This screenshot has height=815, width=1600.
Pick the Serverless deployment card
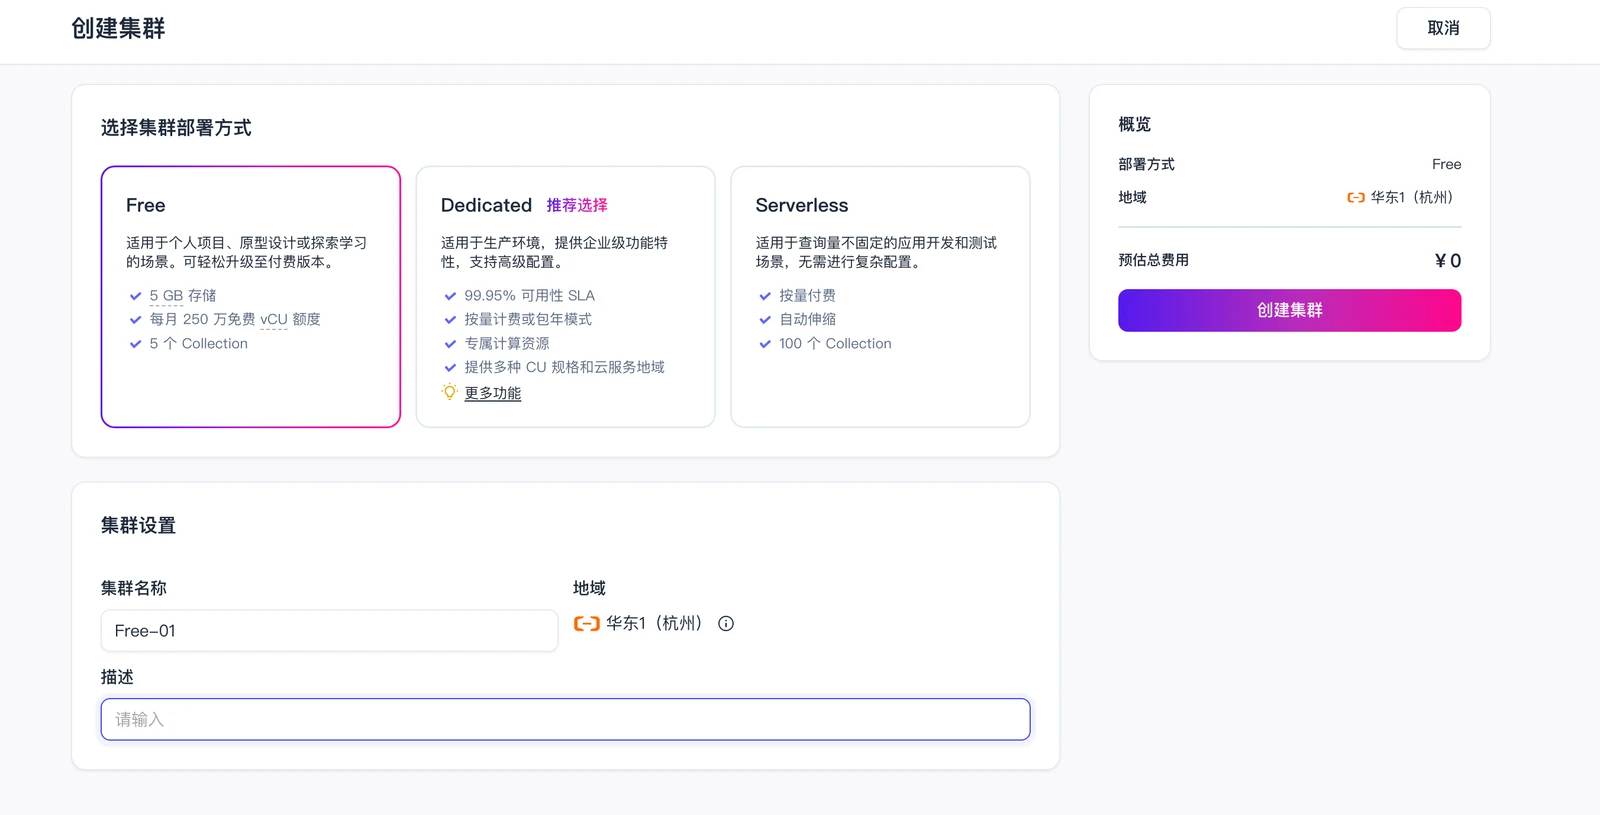click(880, 297)
